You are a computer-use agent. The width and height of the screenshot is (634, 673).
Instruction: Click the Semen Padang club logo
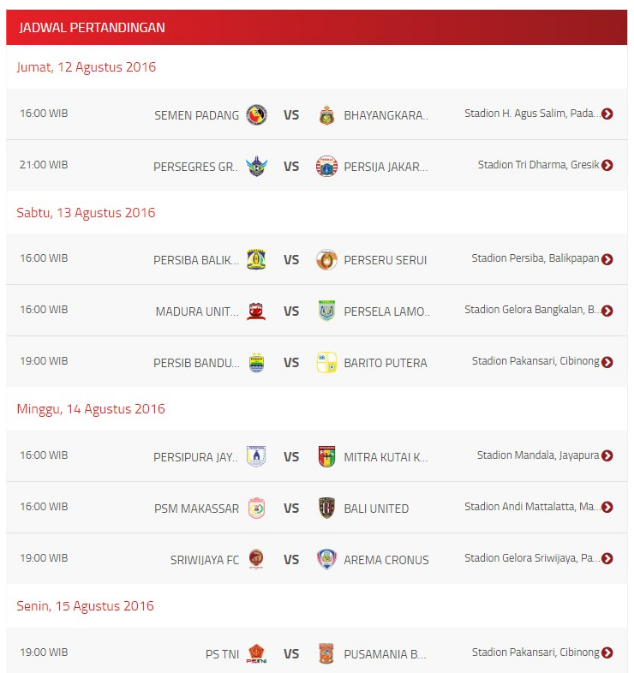[x=257, y=115]
